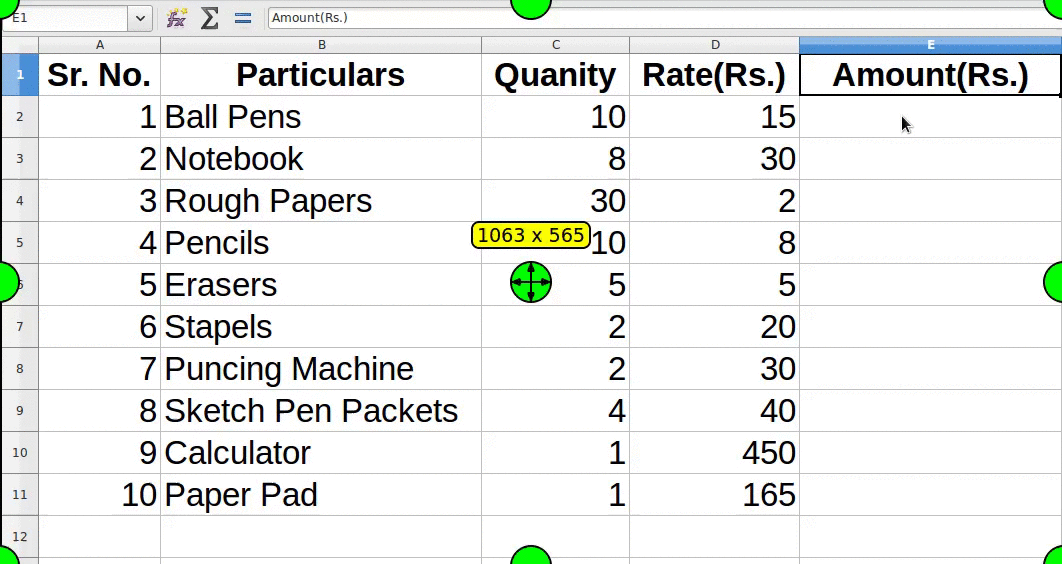Select row 5 header
This screenshot has height=564, width=1062.
click(20, 243)
